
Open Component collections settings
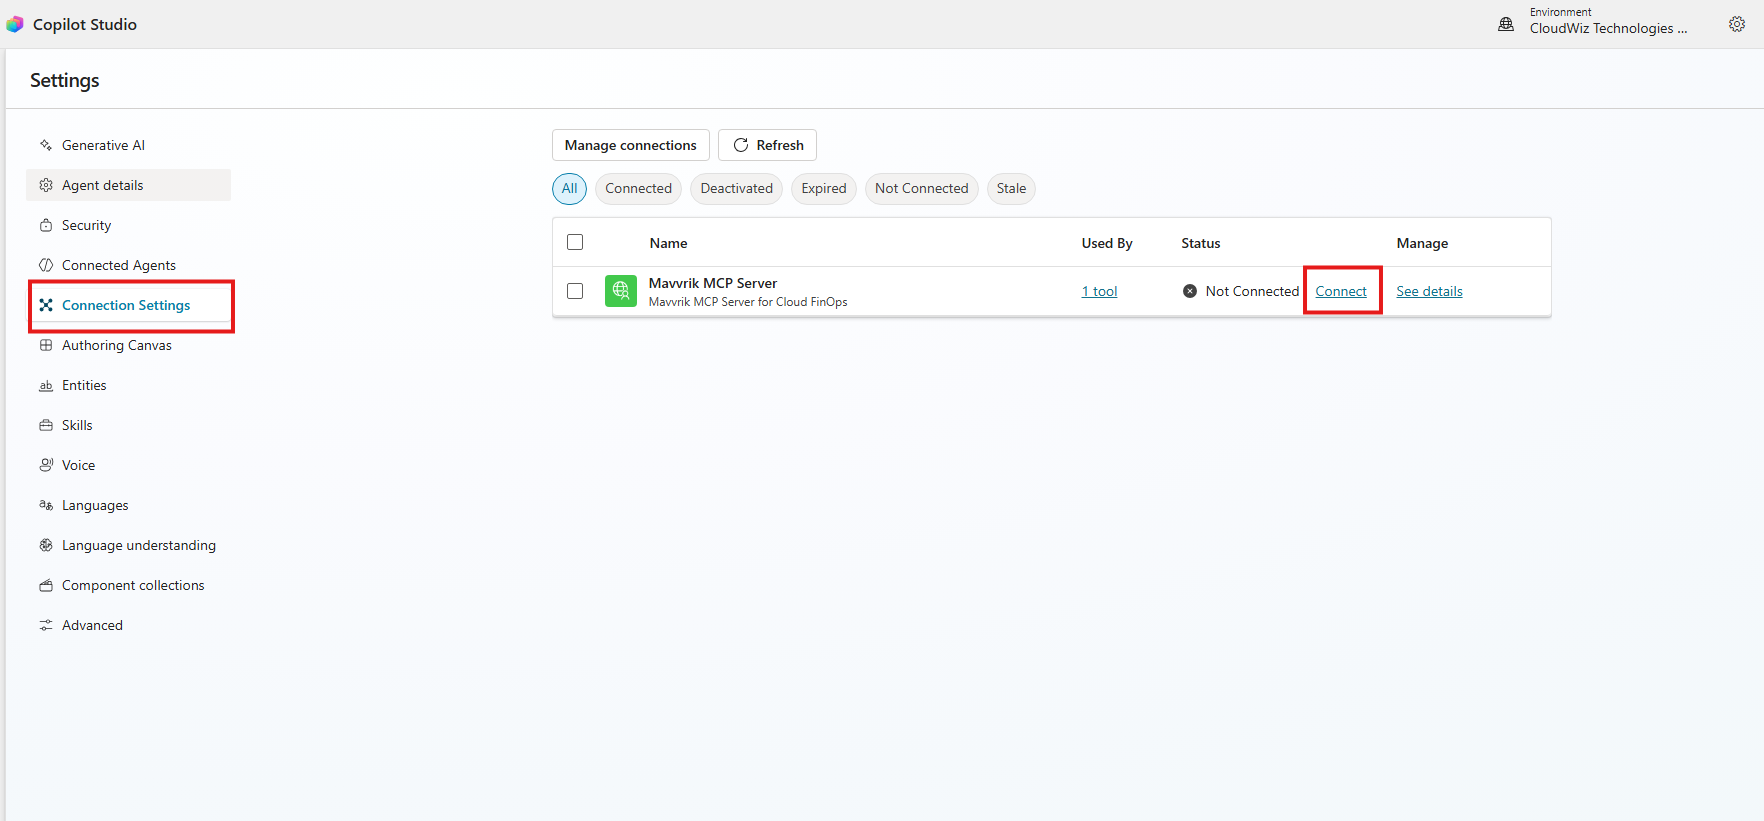(128, 585)
